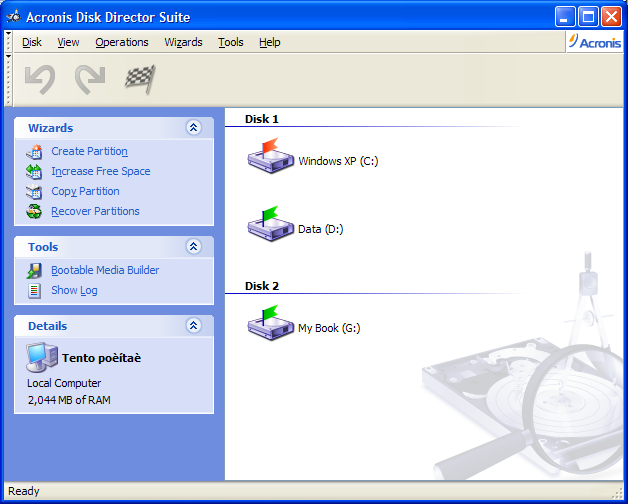The height and width of the screenshot is (504, 628).
Task: Close the Acronis Disk Director window
Action: pyautogui.click(x=612, y=17)
